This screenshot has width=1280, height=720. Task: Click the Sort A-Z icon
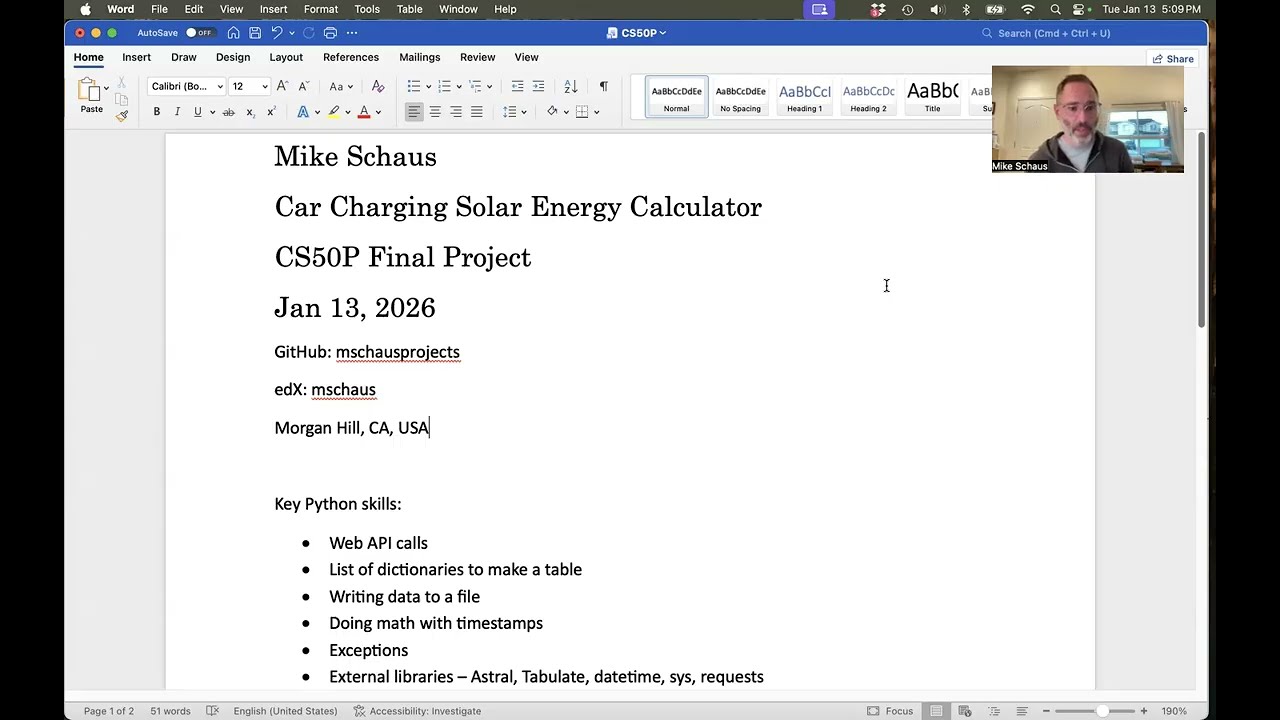point(570,86)
